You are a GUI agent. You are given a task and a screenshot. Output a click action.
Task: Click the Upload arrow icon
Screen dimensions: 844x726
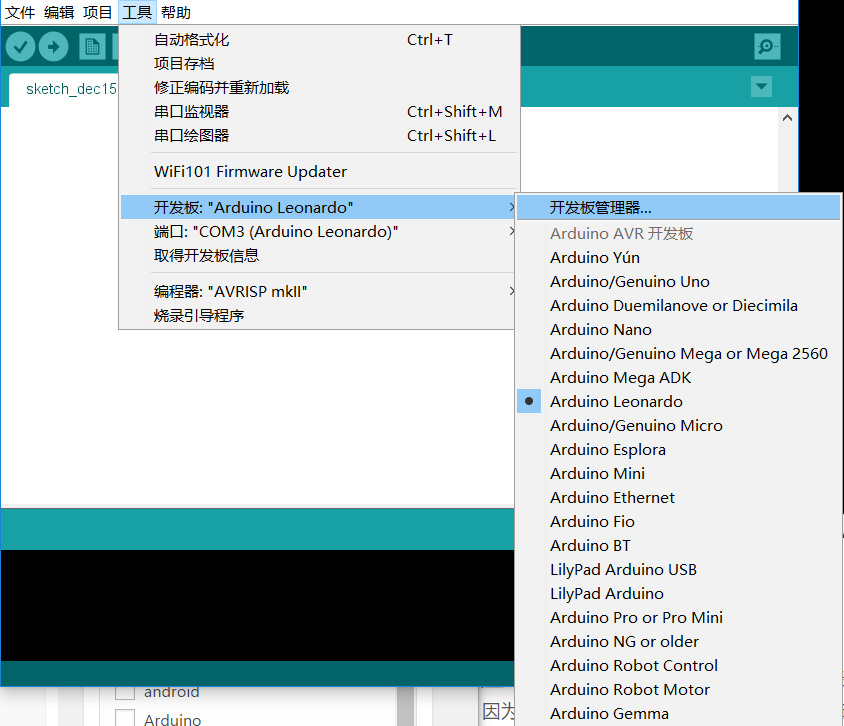pos(53,47)
